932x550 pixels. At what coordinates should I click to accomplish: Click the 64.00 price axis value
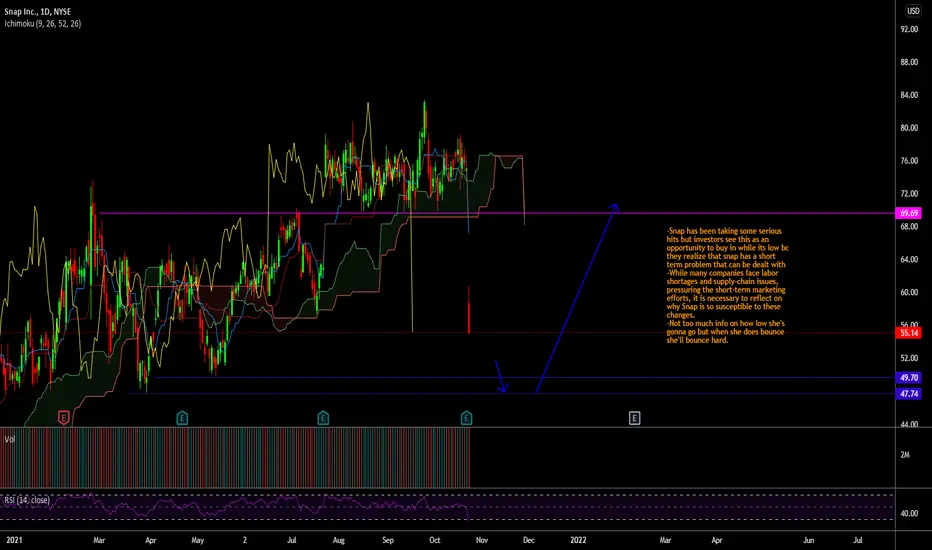909,260
